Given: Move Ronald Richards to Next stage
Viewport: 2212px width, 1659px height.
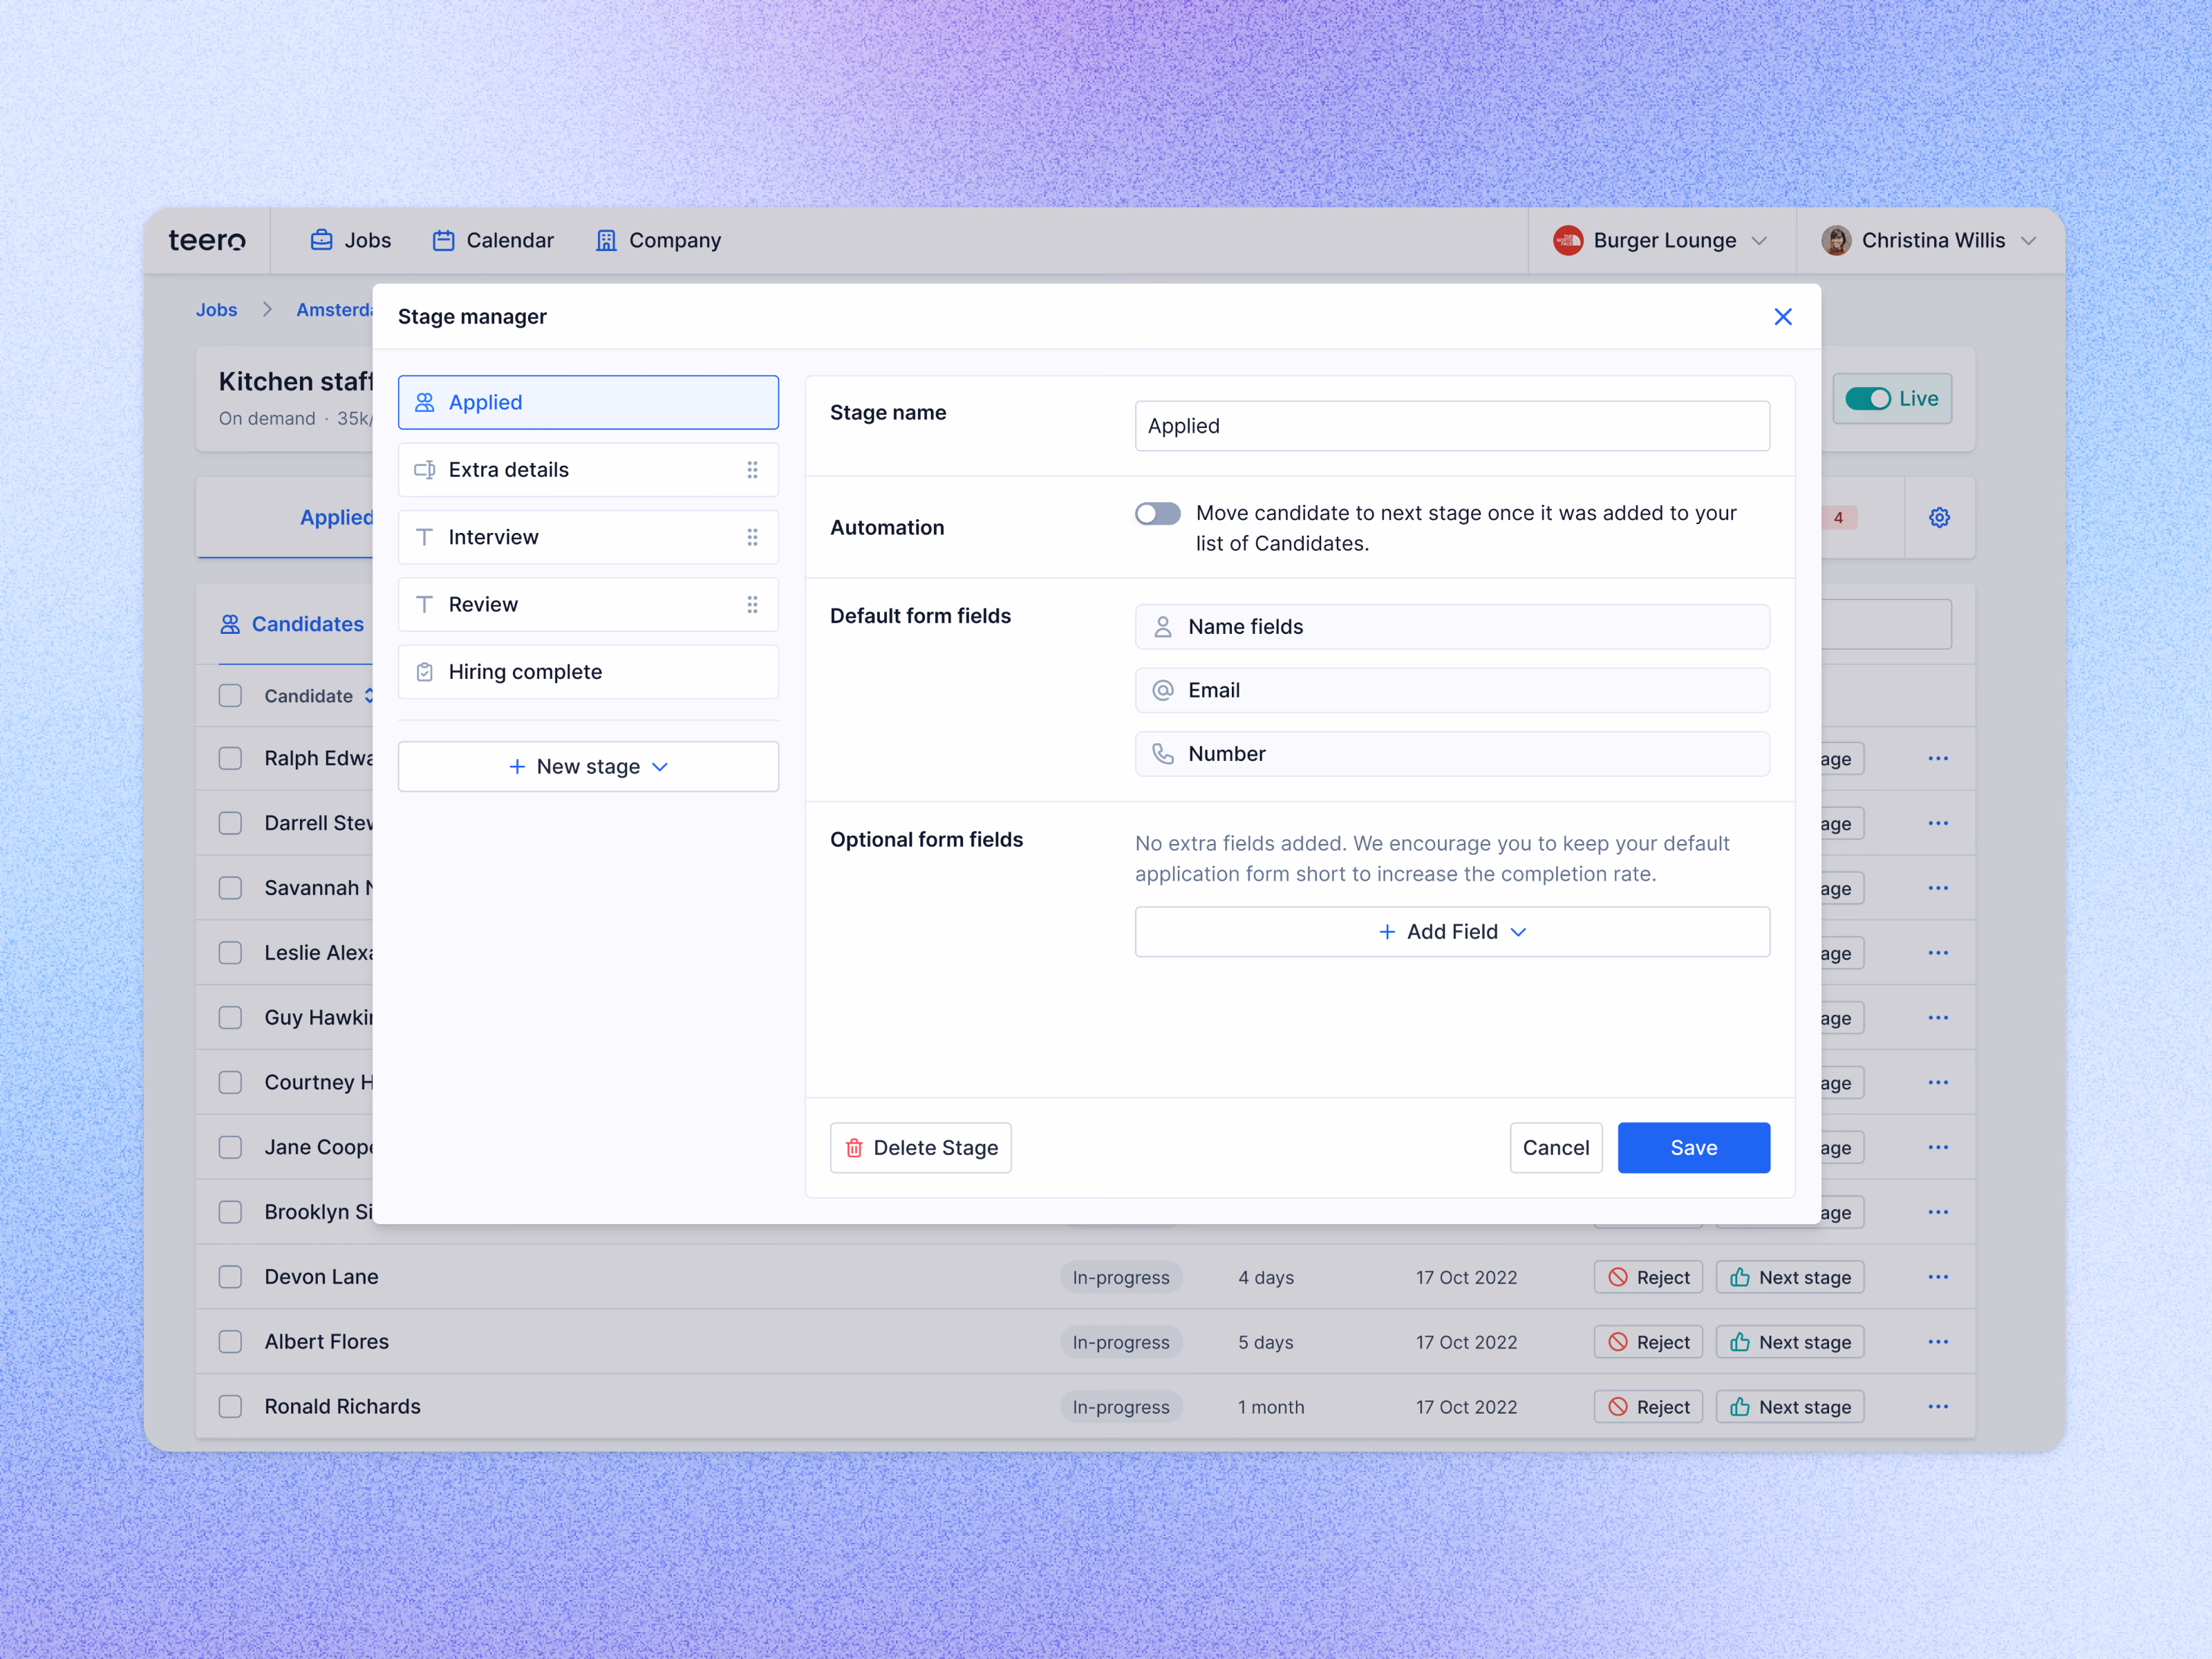Looking at the screenshot, I should coord(1790,1407).
